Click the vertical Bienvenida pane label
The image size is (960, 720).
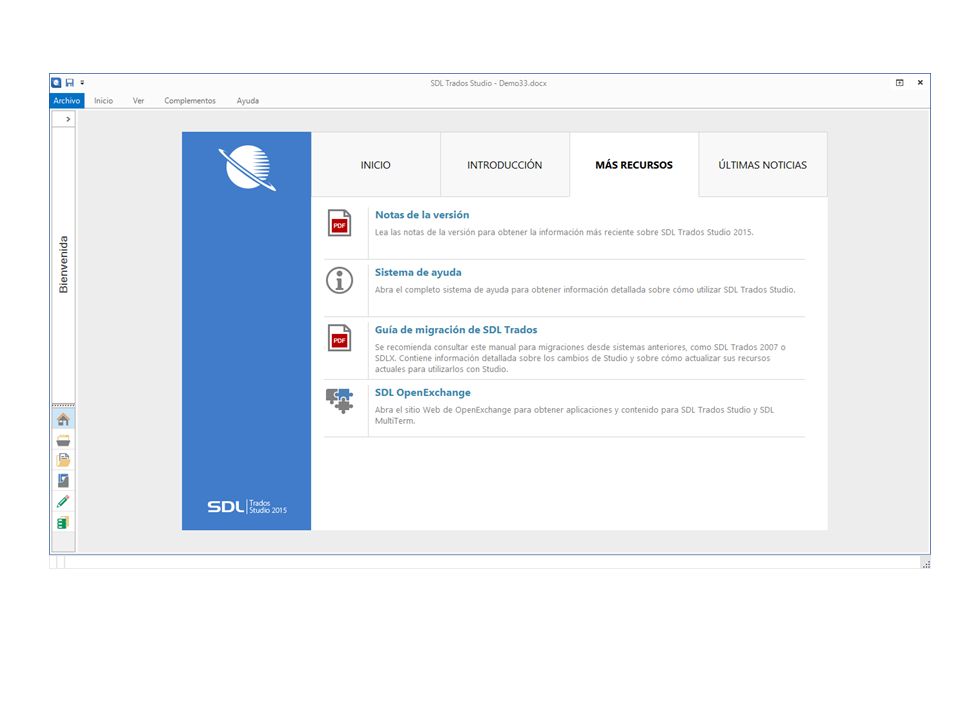[63, 264]
